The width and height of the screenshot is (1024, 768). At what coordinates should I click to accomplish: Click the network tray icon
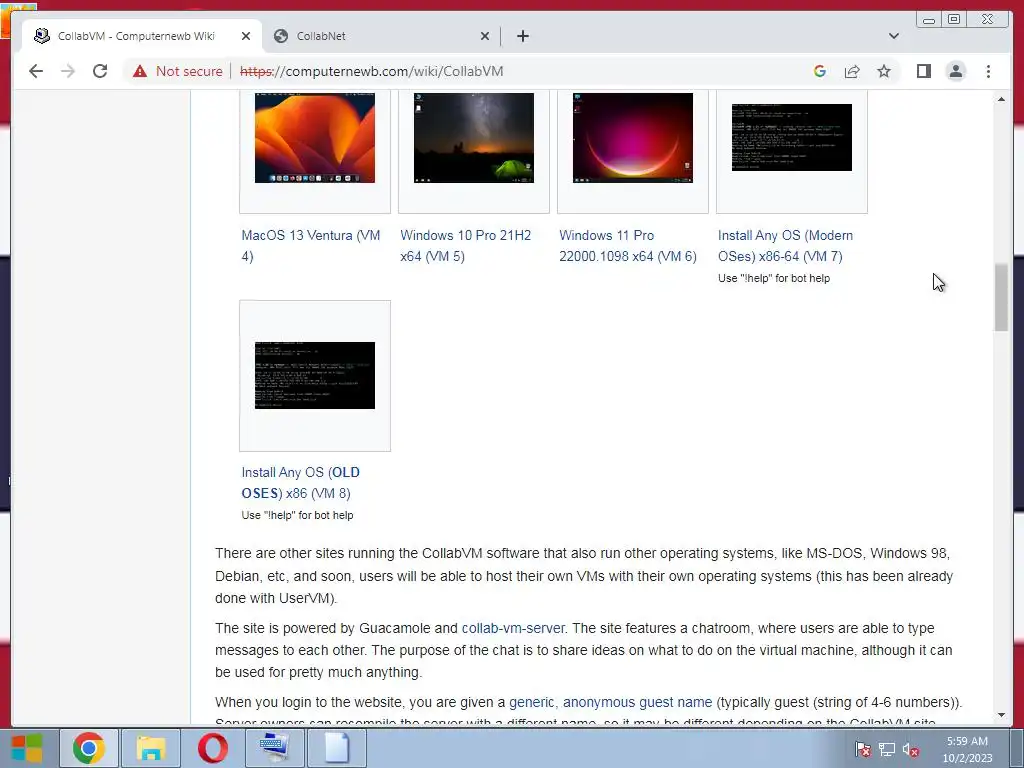pyautogui.click(x=887, y=749)
